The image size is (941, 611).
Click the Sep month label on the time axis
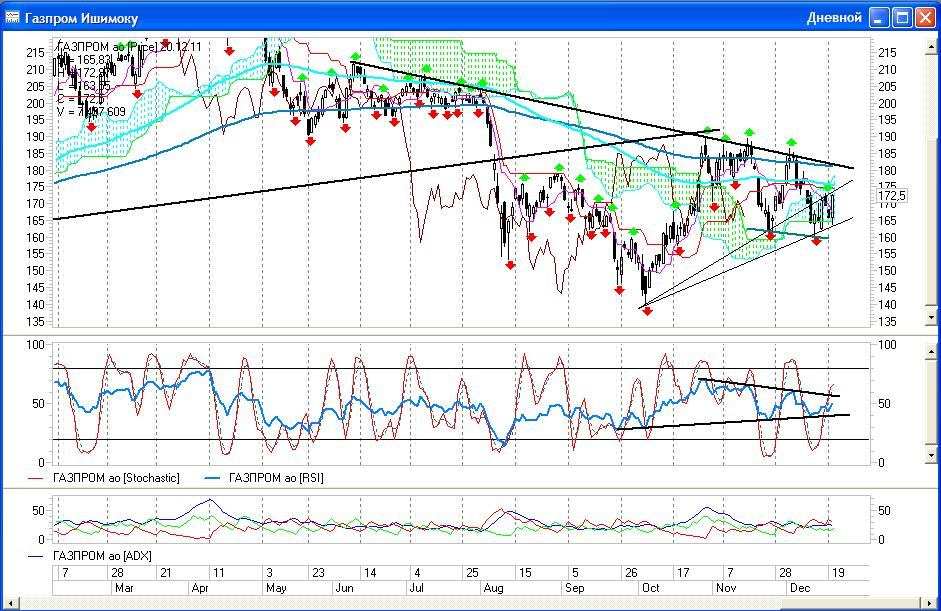point(574,588)
